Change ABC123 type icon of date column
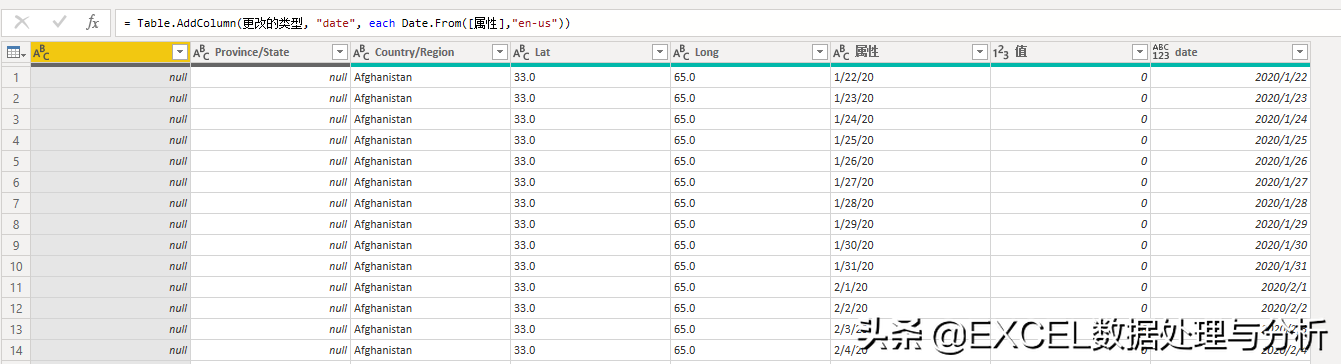The width and height of the screenshot is (1341, 364). pyautogui.click(x=1161, y=52)
